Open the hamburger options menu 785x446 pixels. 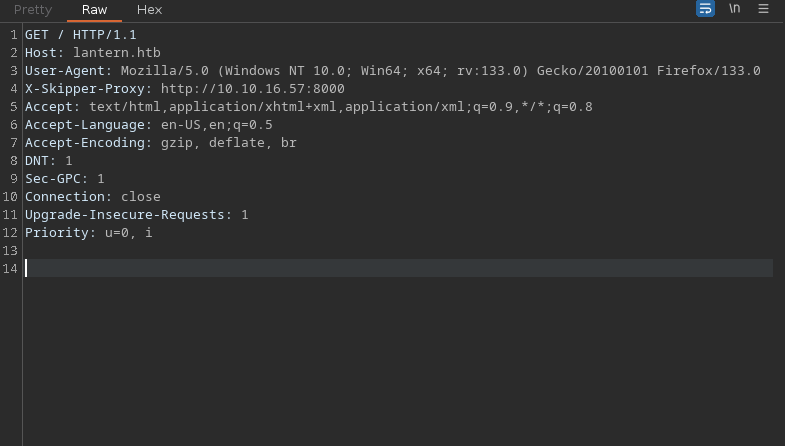(763, 9)
